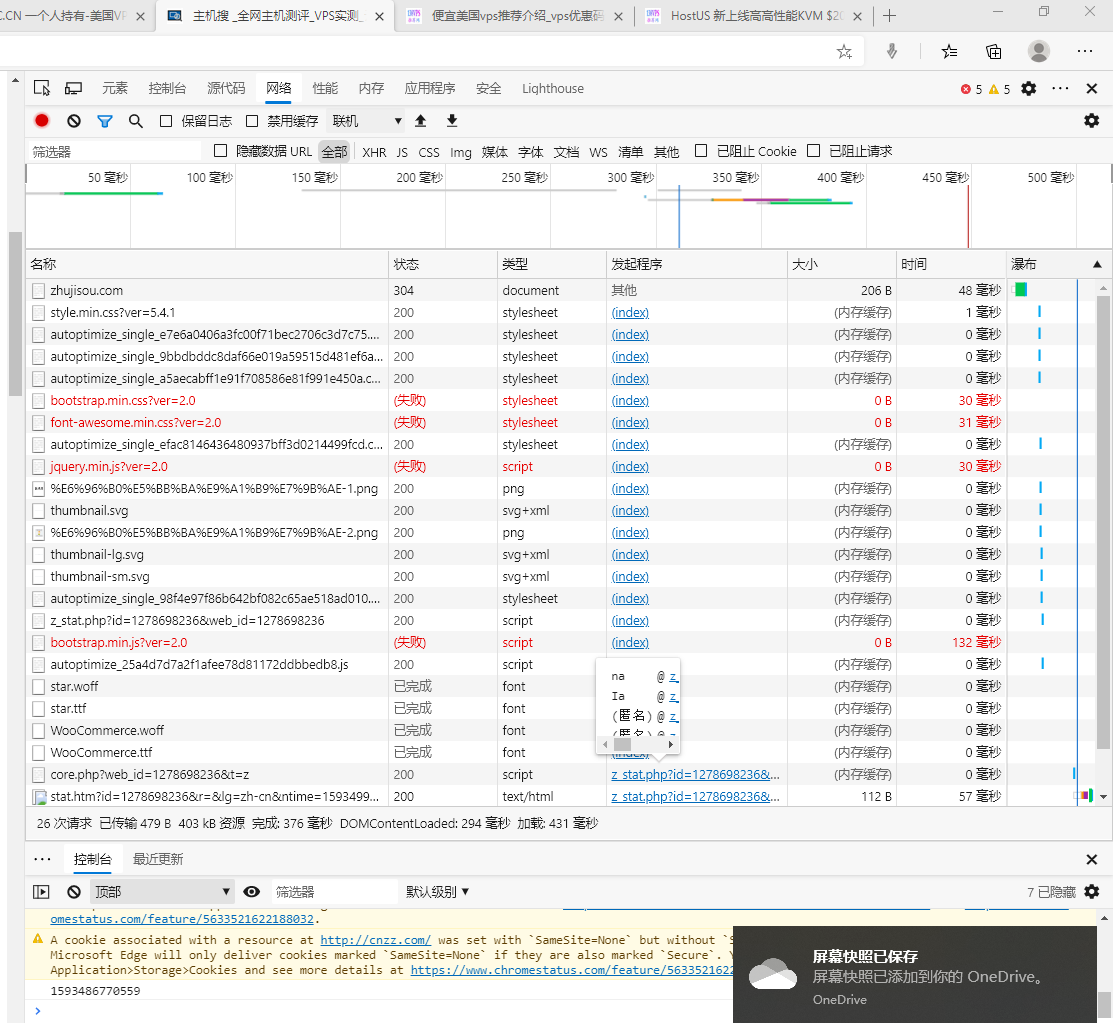This screenshot has height=1023, width=1113.
Task: Filter requests by XHR type
Action: (374, 152)
